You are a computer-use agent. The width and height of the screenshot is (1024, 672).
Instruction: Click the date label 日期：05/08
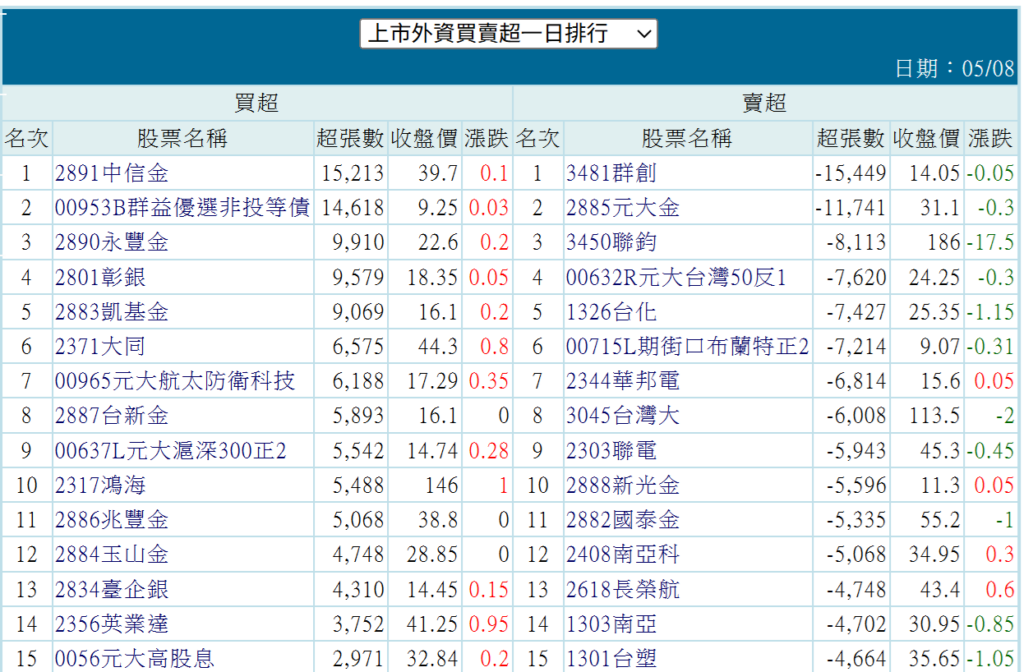tap(955, 69)
